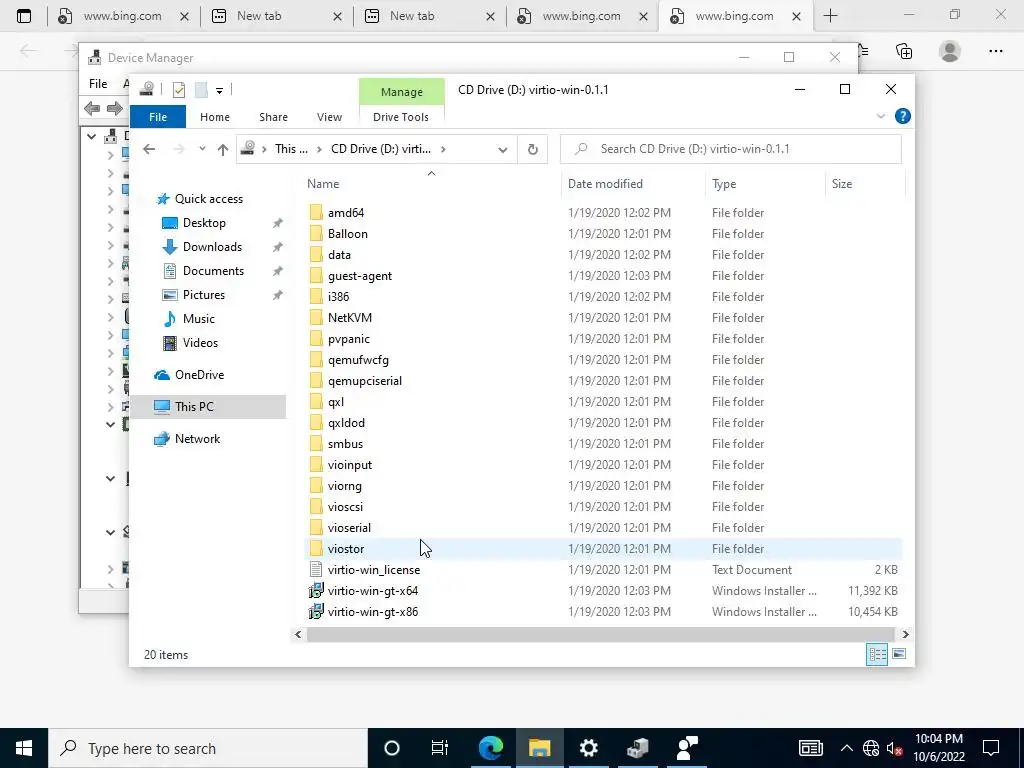Click the Cortana circle on taskbar

[391, 748]
